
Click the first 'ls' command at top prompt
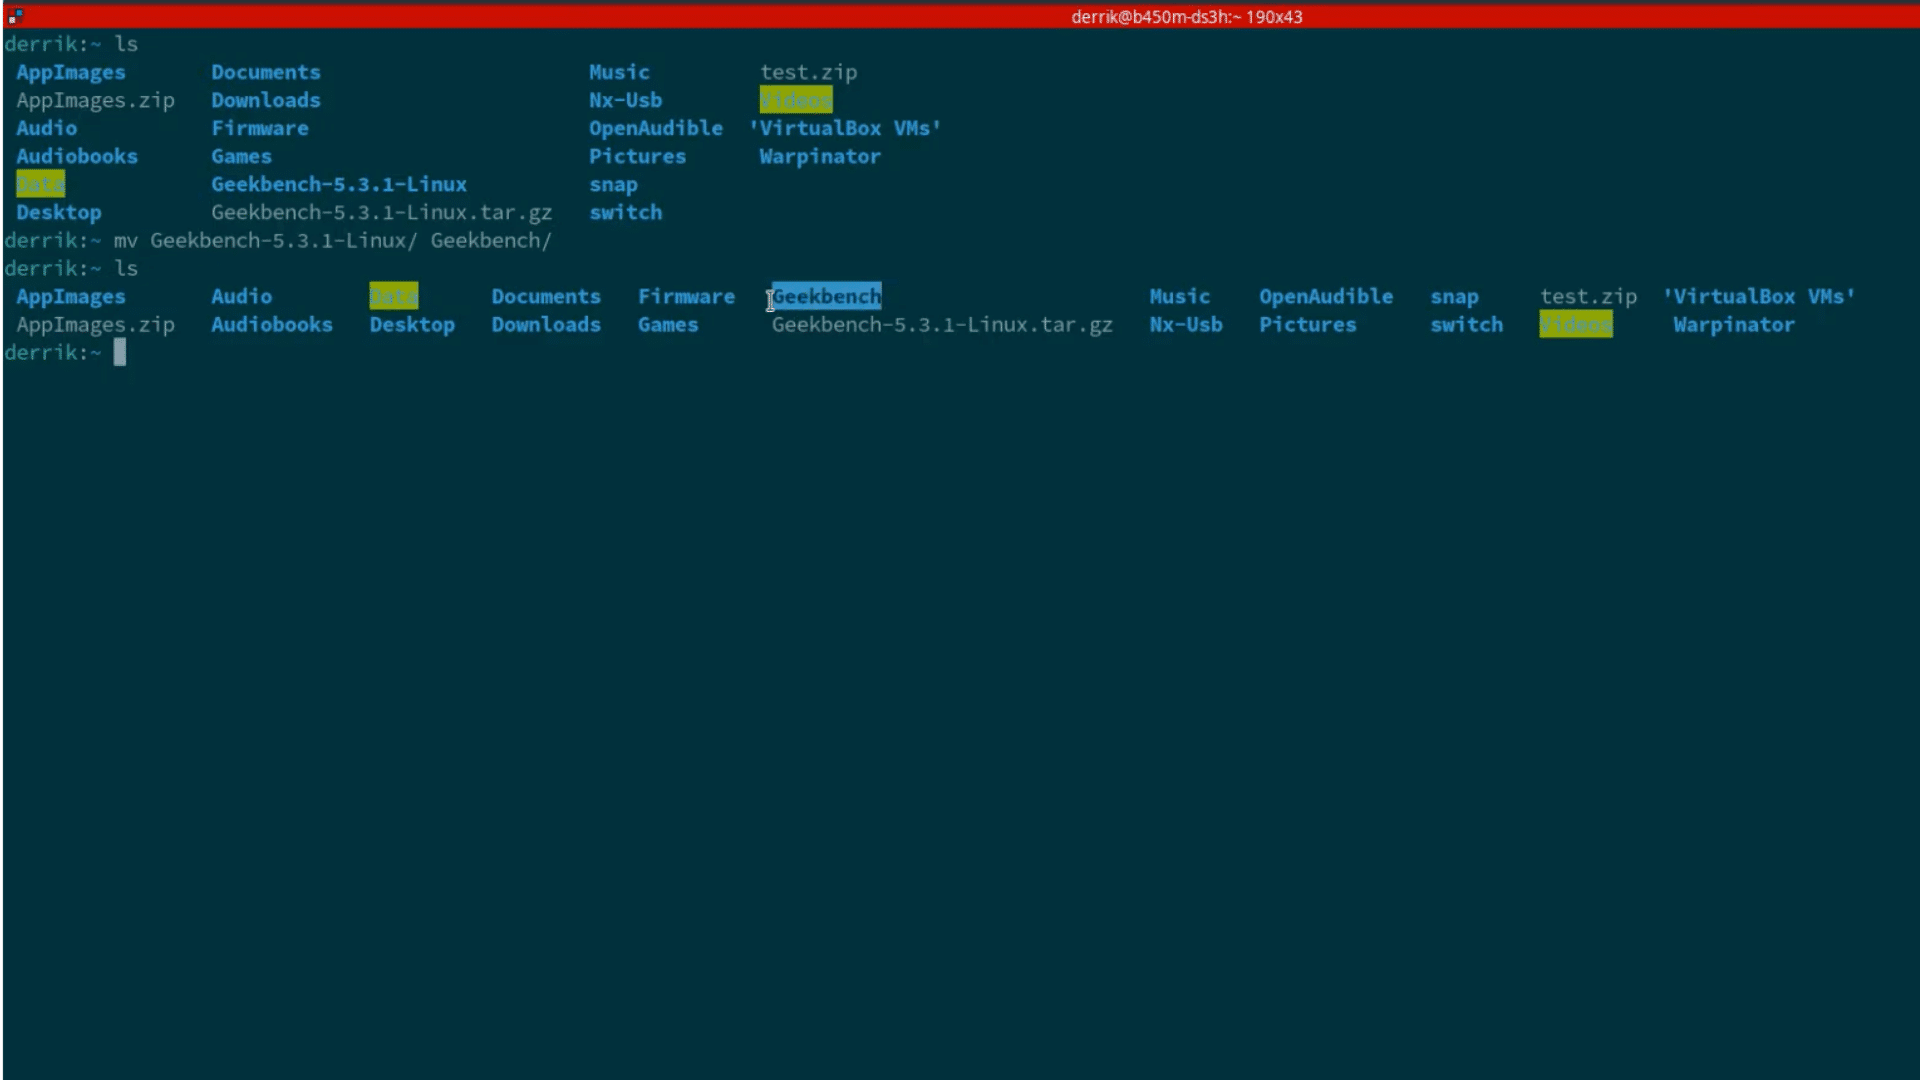click(x=126, y=44)
